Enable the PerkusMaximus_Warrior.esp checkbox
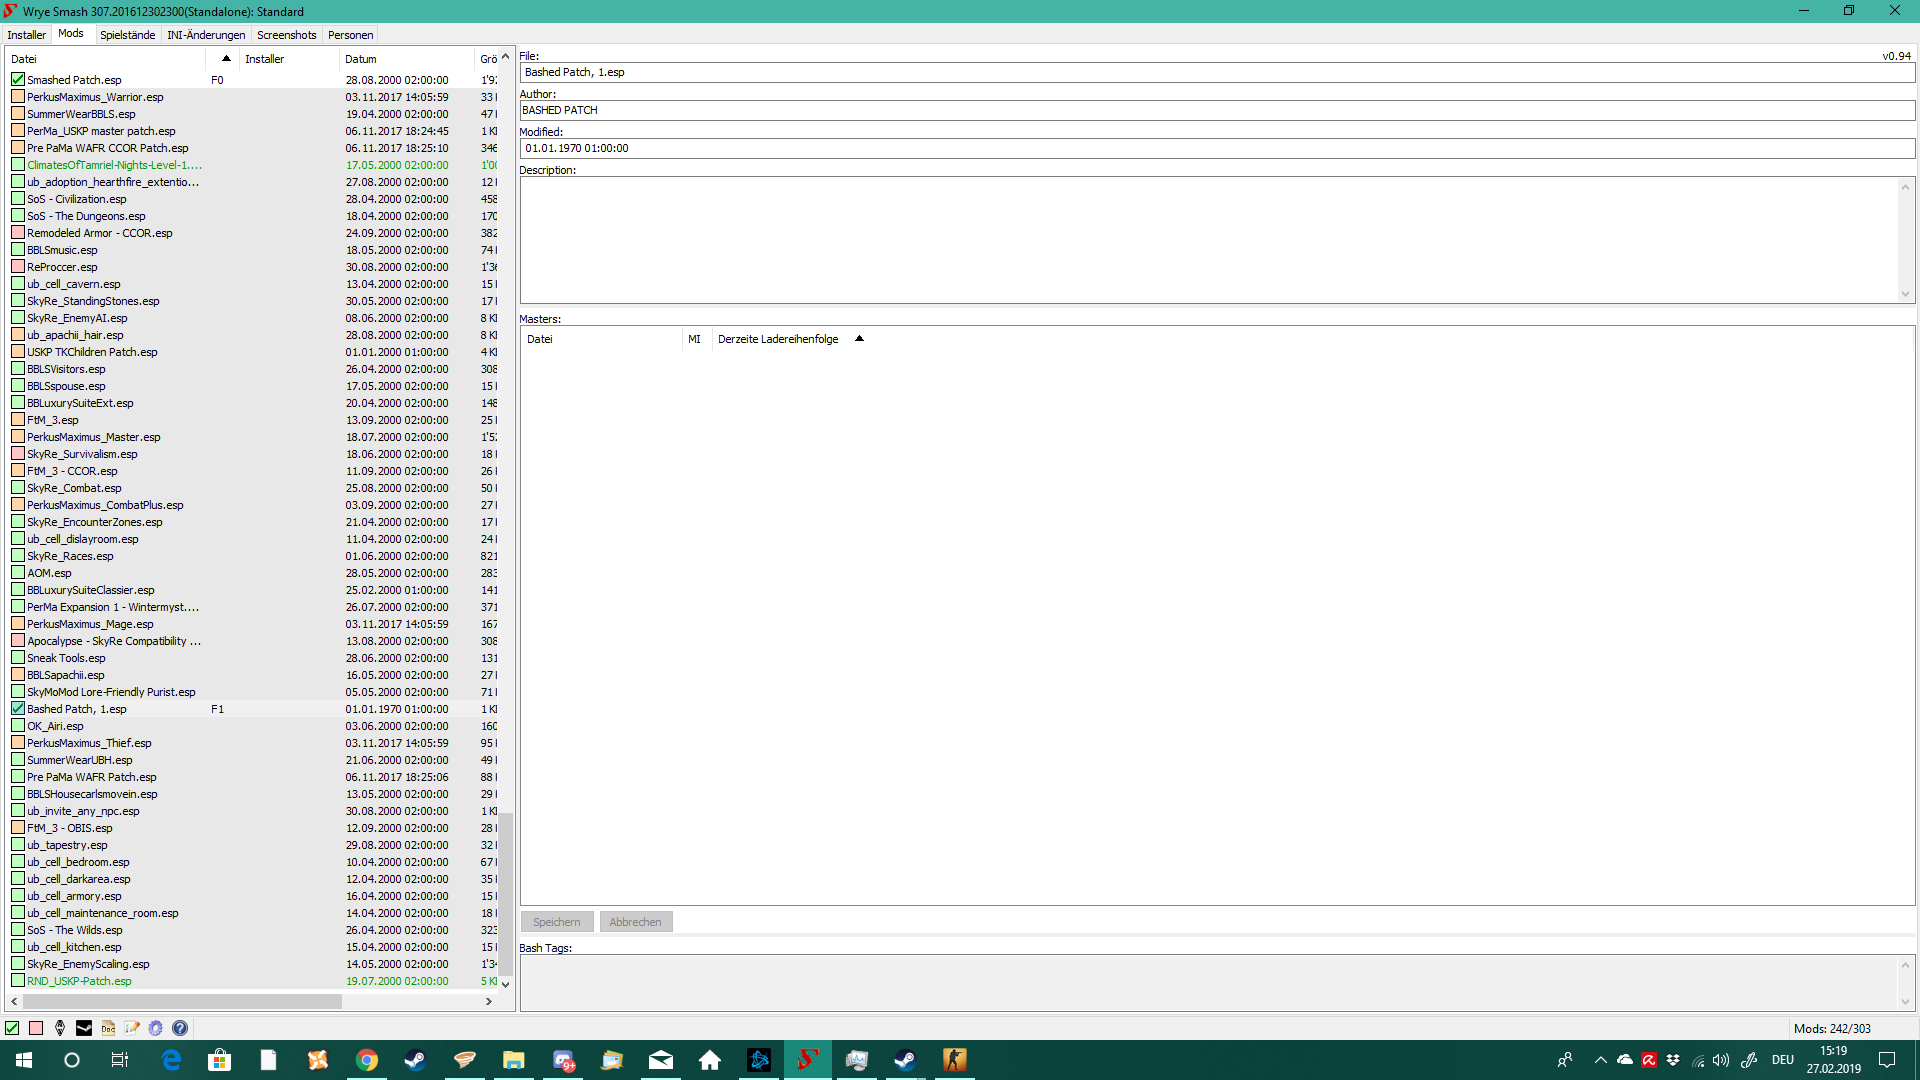 point(18,97)
